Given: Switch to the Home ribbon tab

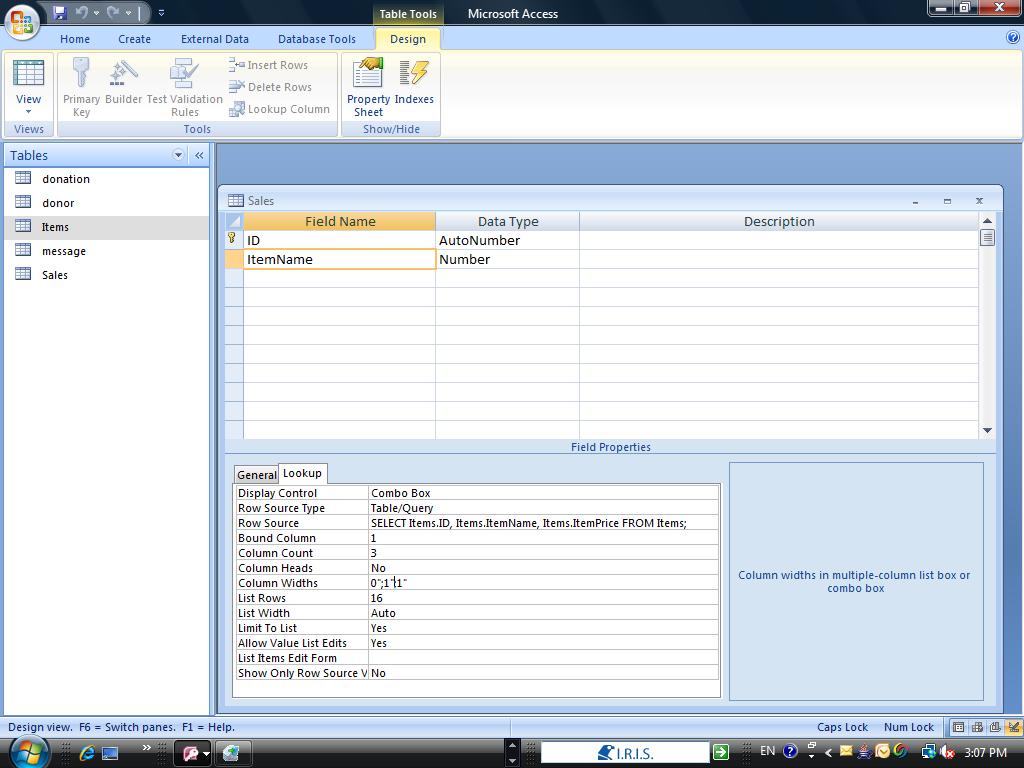Looking at the screenshot, I should tap(75, 39).
